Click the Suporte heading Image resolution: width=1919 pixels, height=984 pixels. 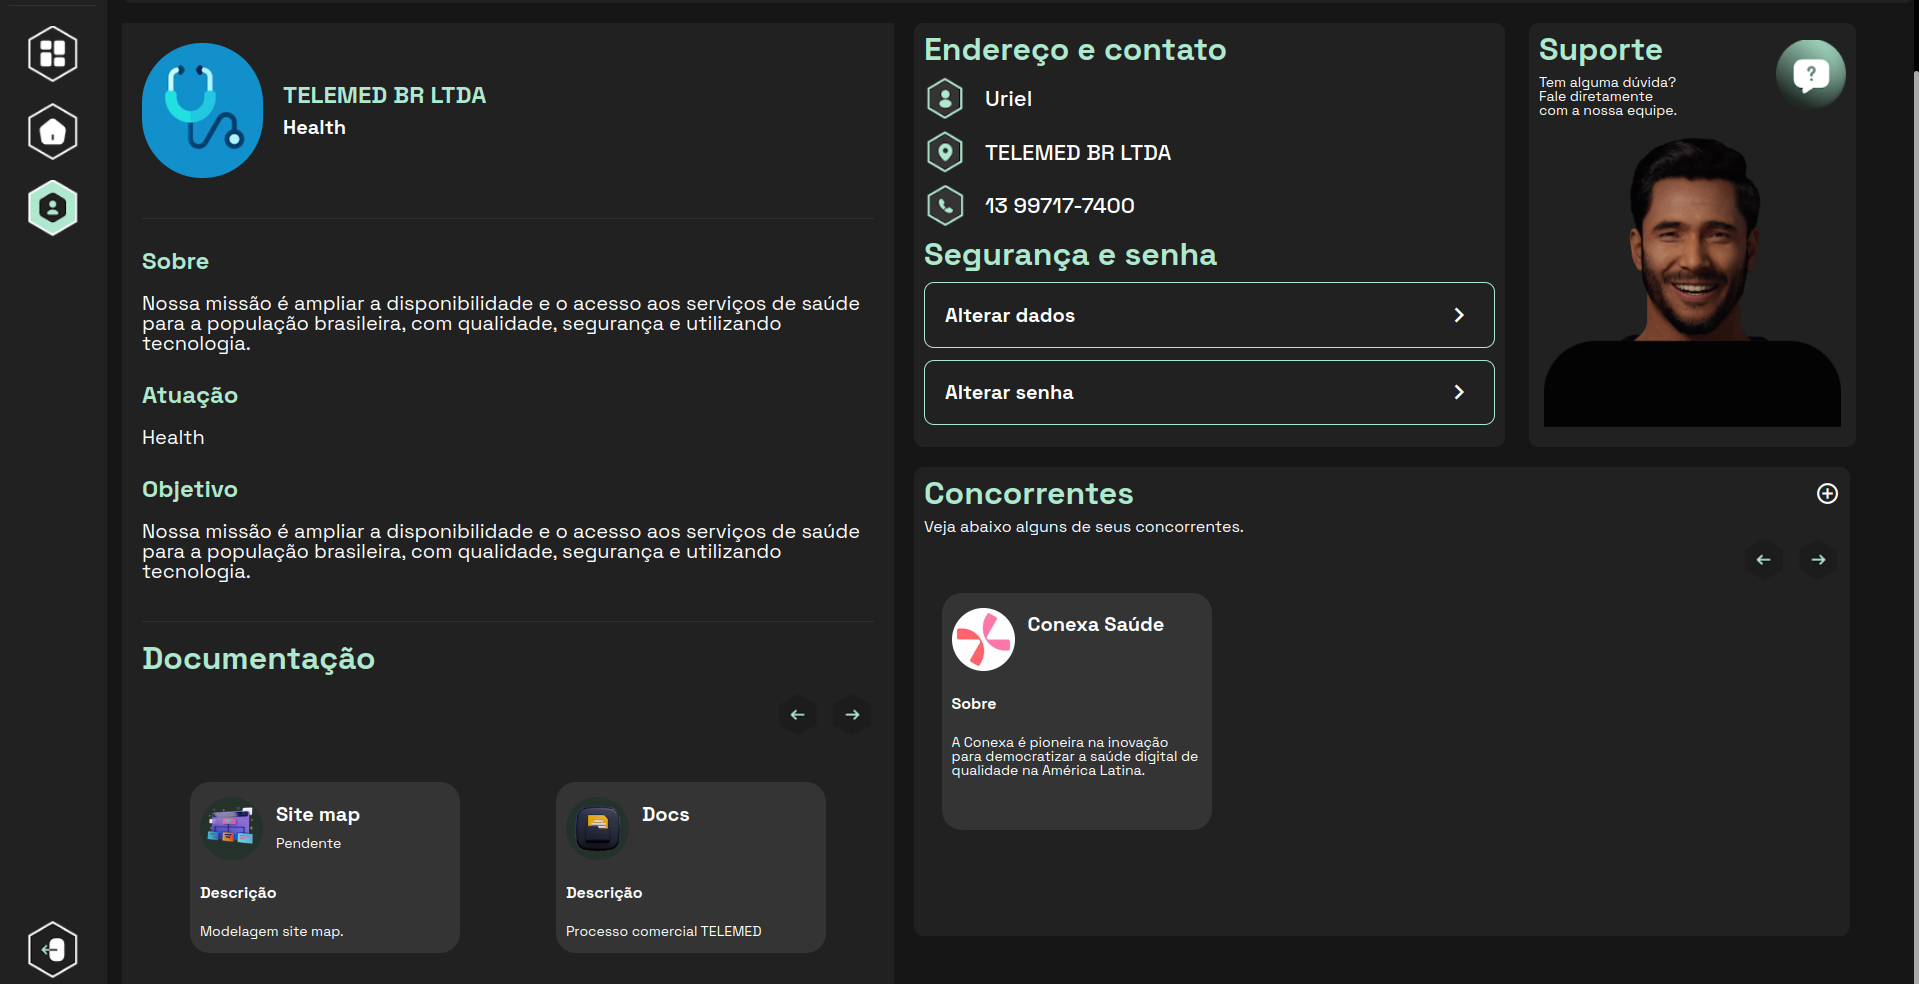tap(1600, 49)
